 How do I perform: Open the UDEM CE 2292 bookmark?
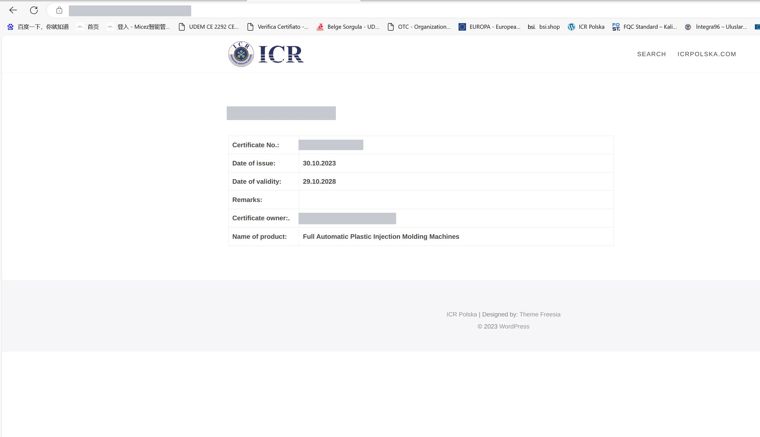click(x=208, y=27)
